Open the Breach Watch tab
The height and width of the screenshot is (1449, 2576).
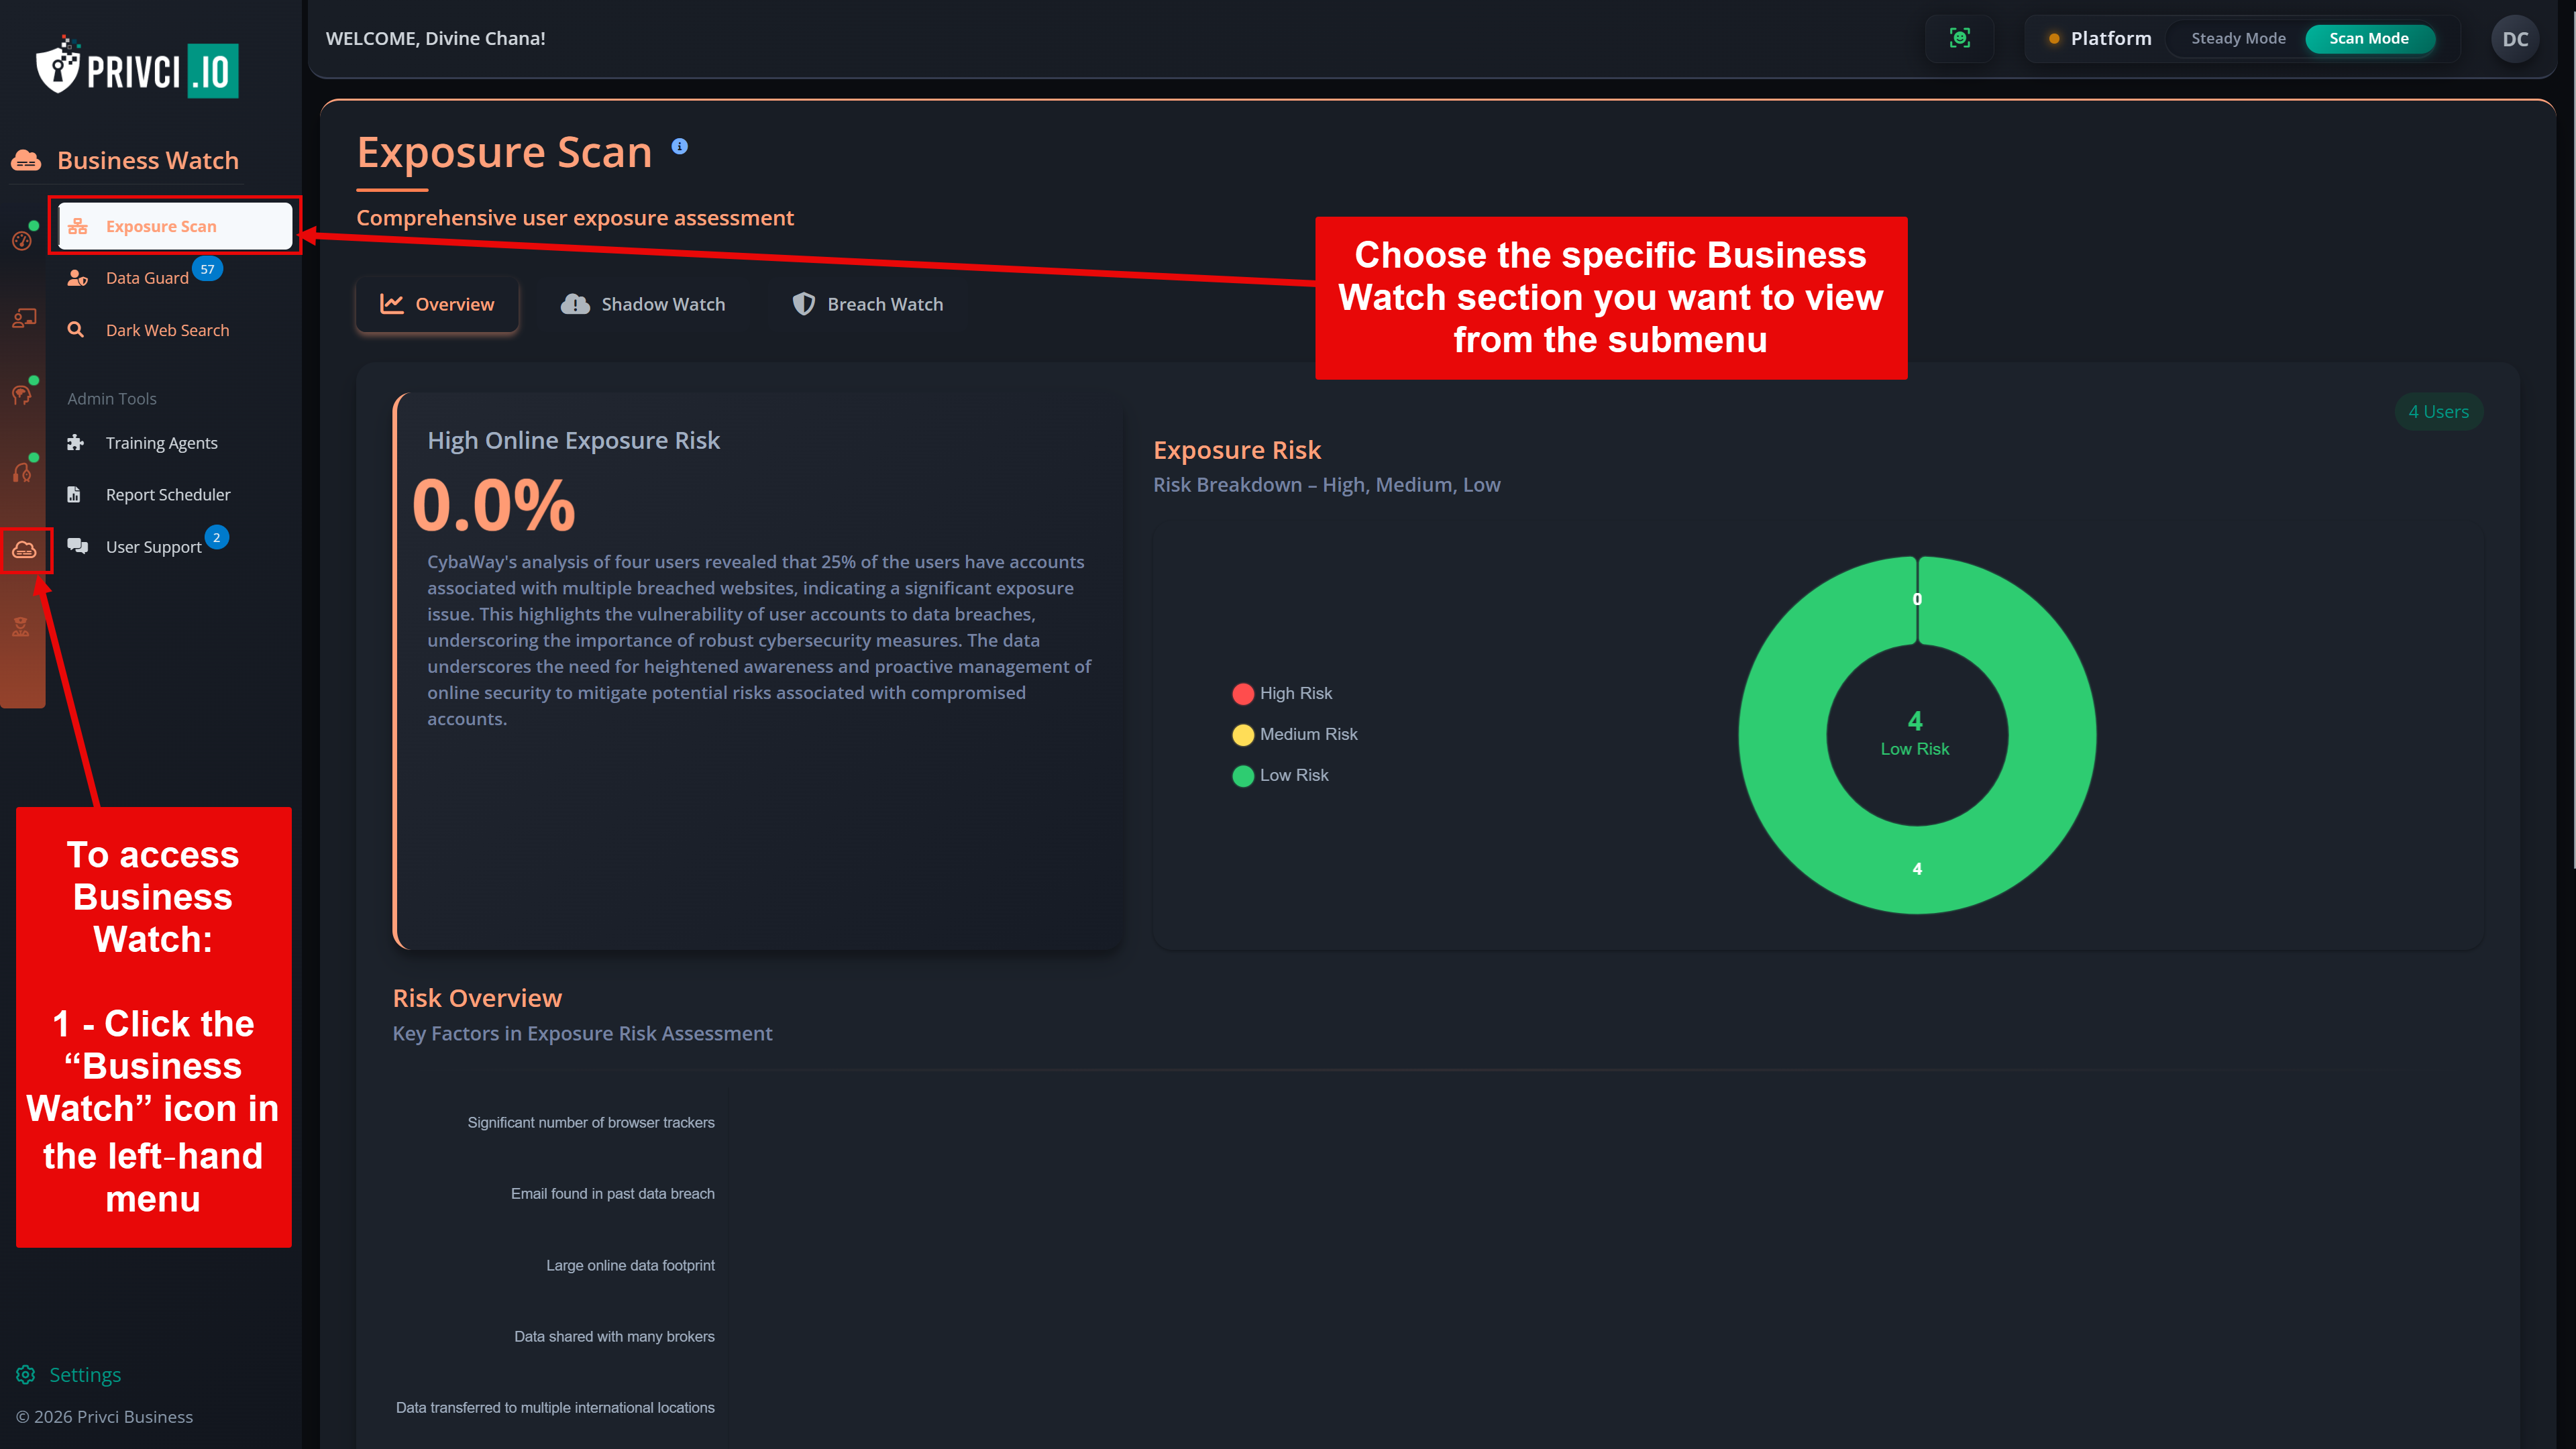866,304
